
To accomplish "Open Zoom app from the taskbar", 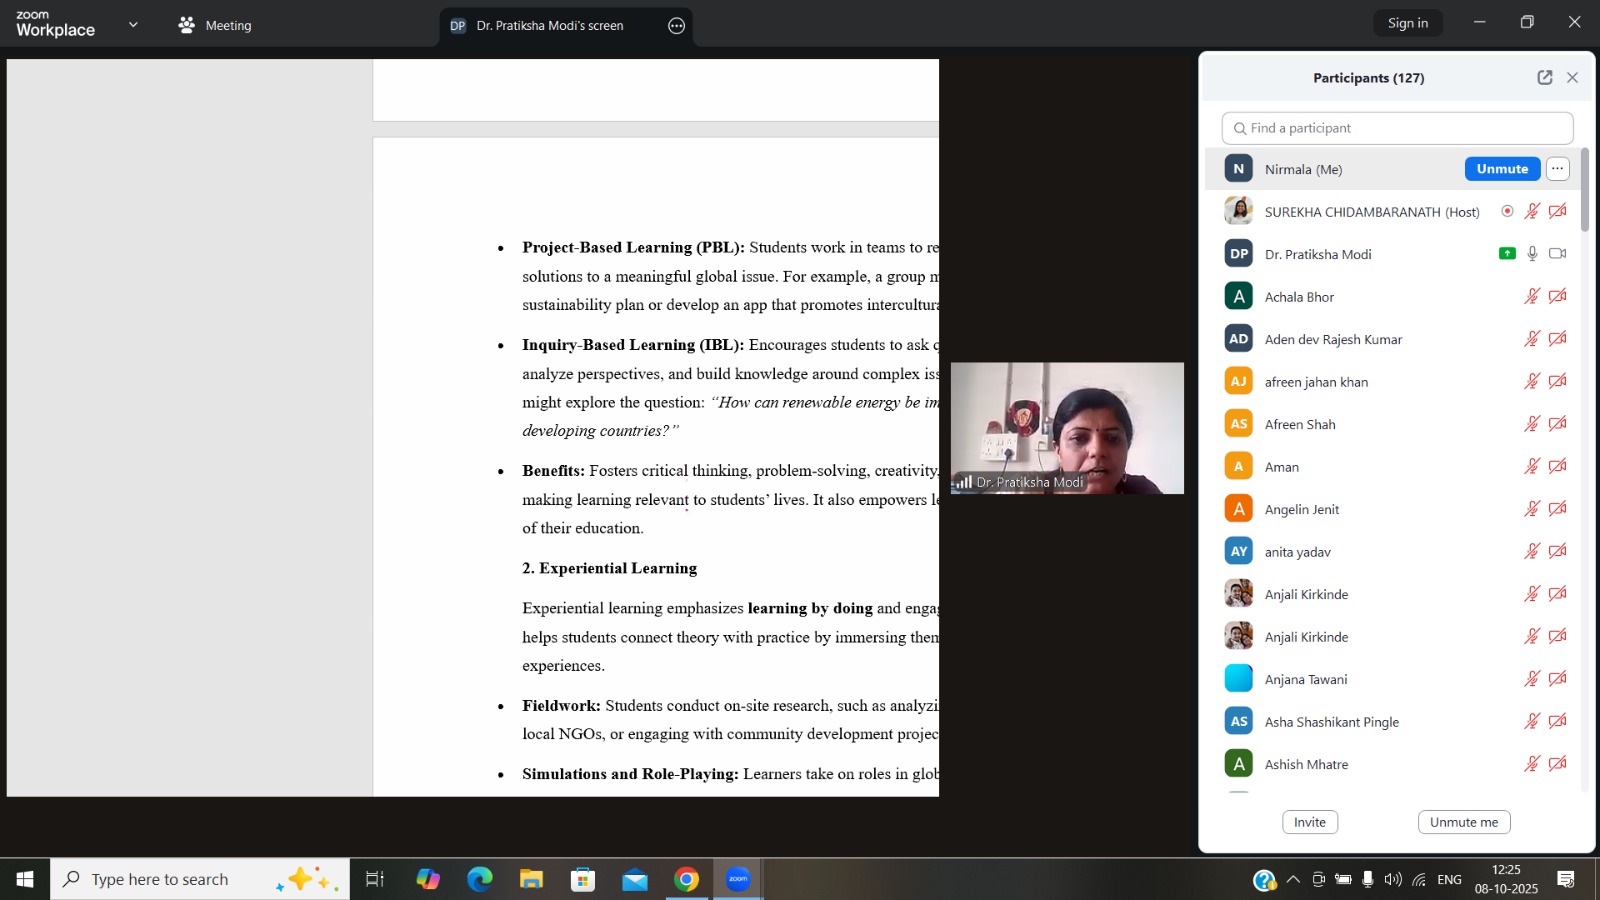I will [x=738, y=880].
